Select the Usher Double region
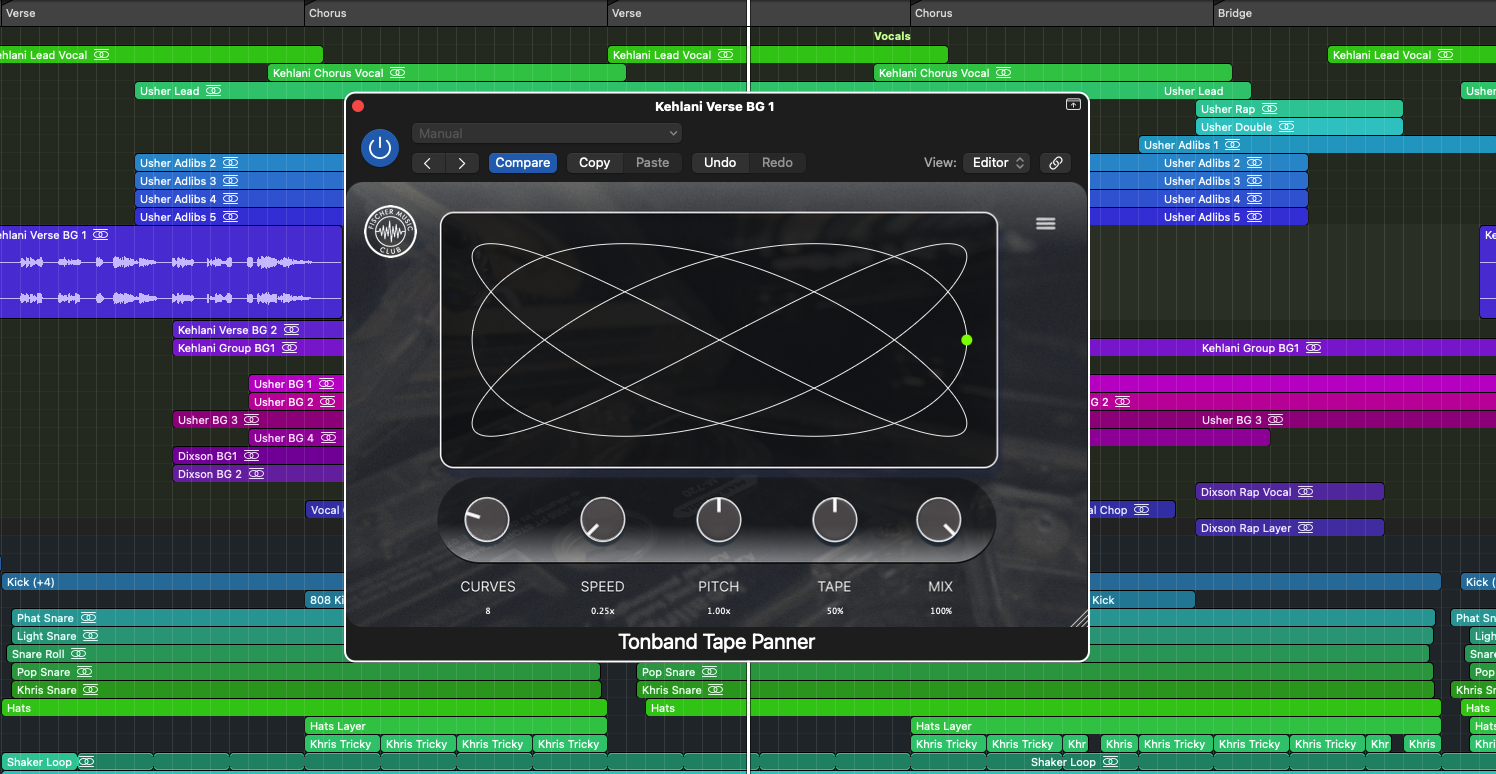 click(x=1299, y=127)
